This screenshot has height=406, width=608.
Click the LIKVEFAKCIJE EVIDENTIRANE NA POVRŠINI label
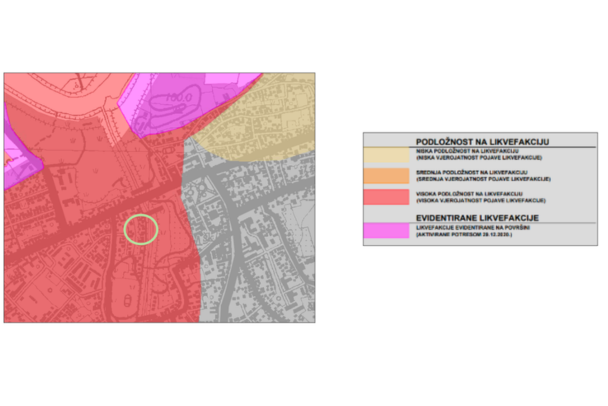click(473, 228)
